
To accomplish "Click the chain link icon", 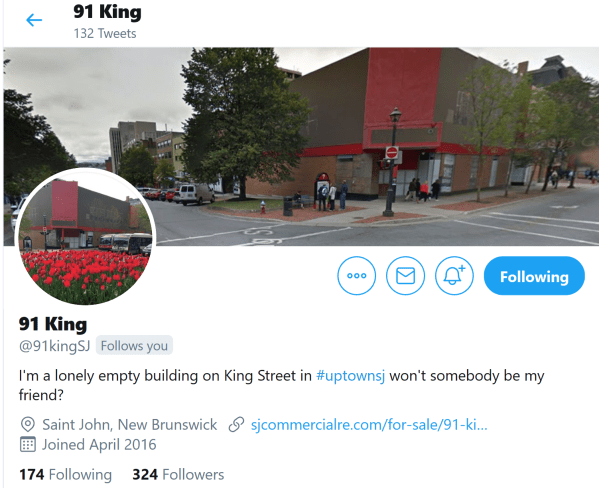I will point(236,425).
